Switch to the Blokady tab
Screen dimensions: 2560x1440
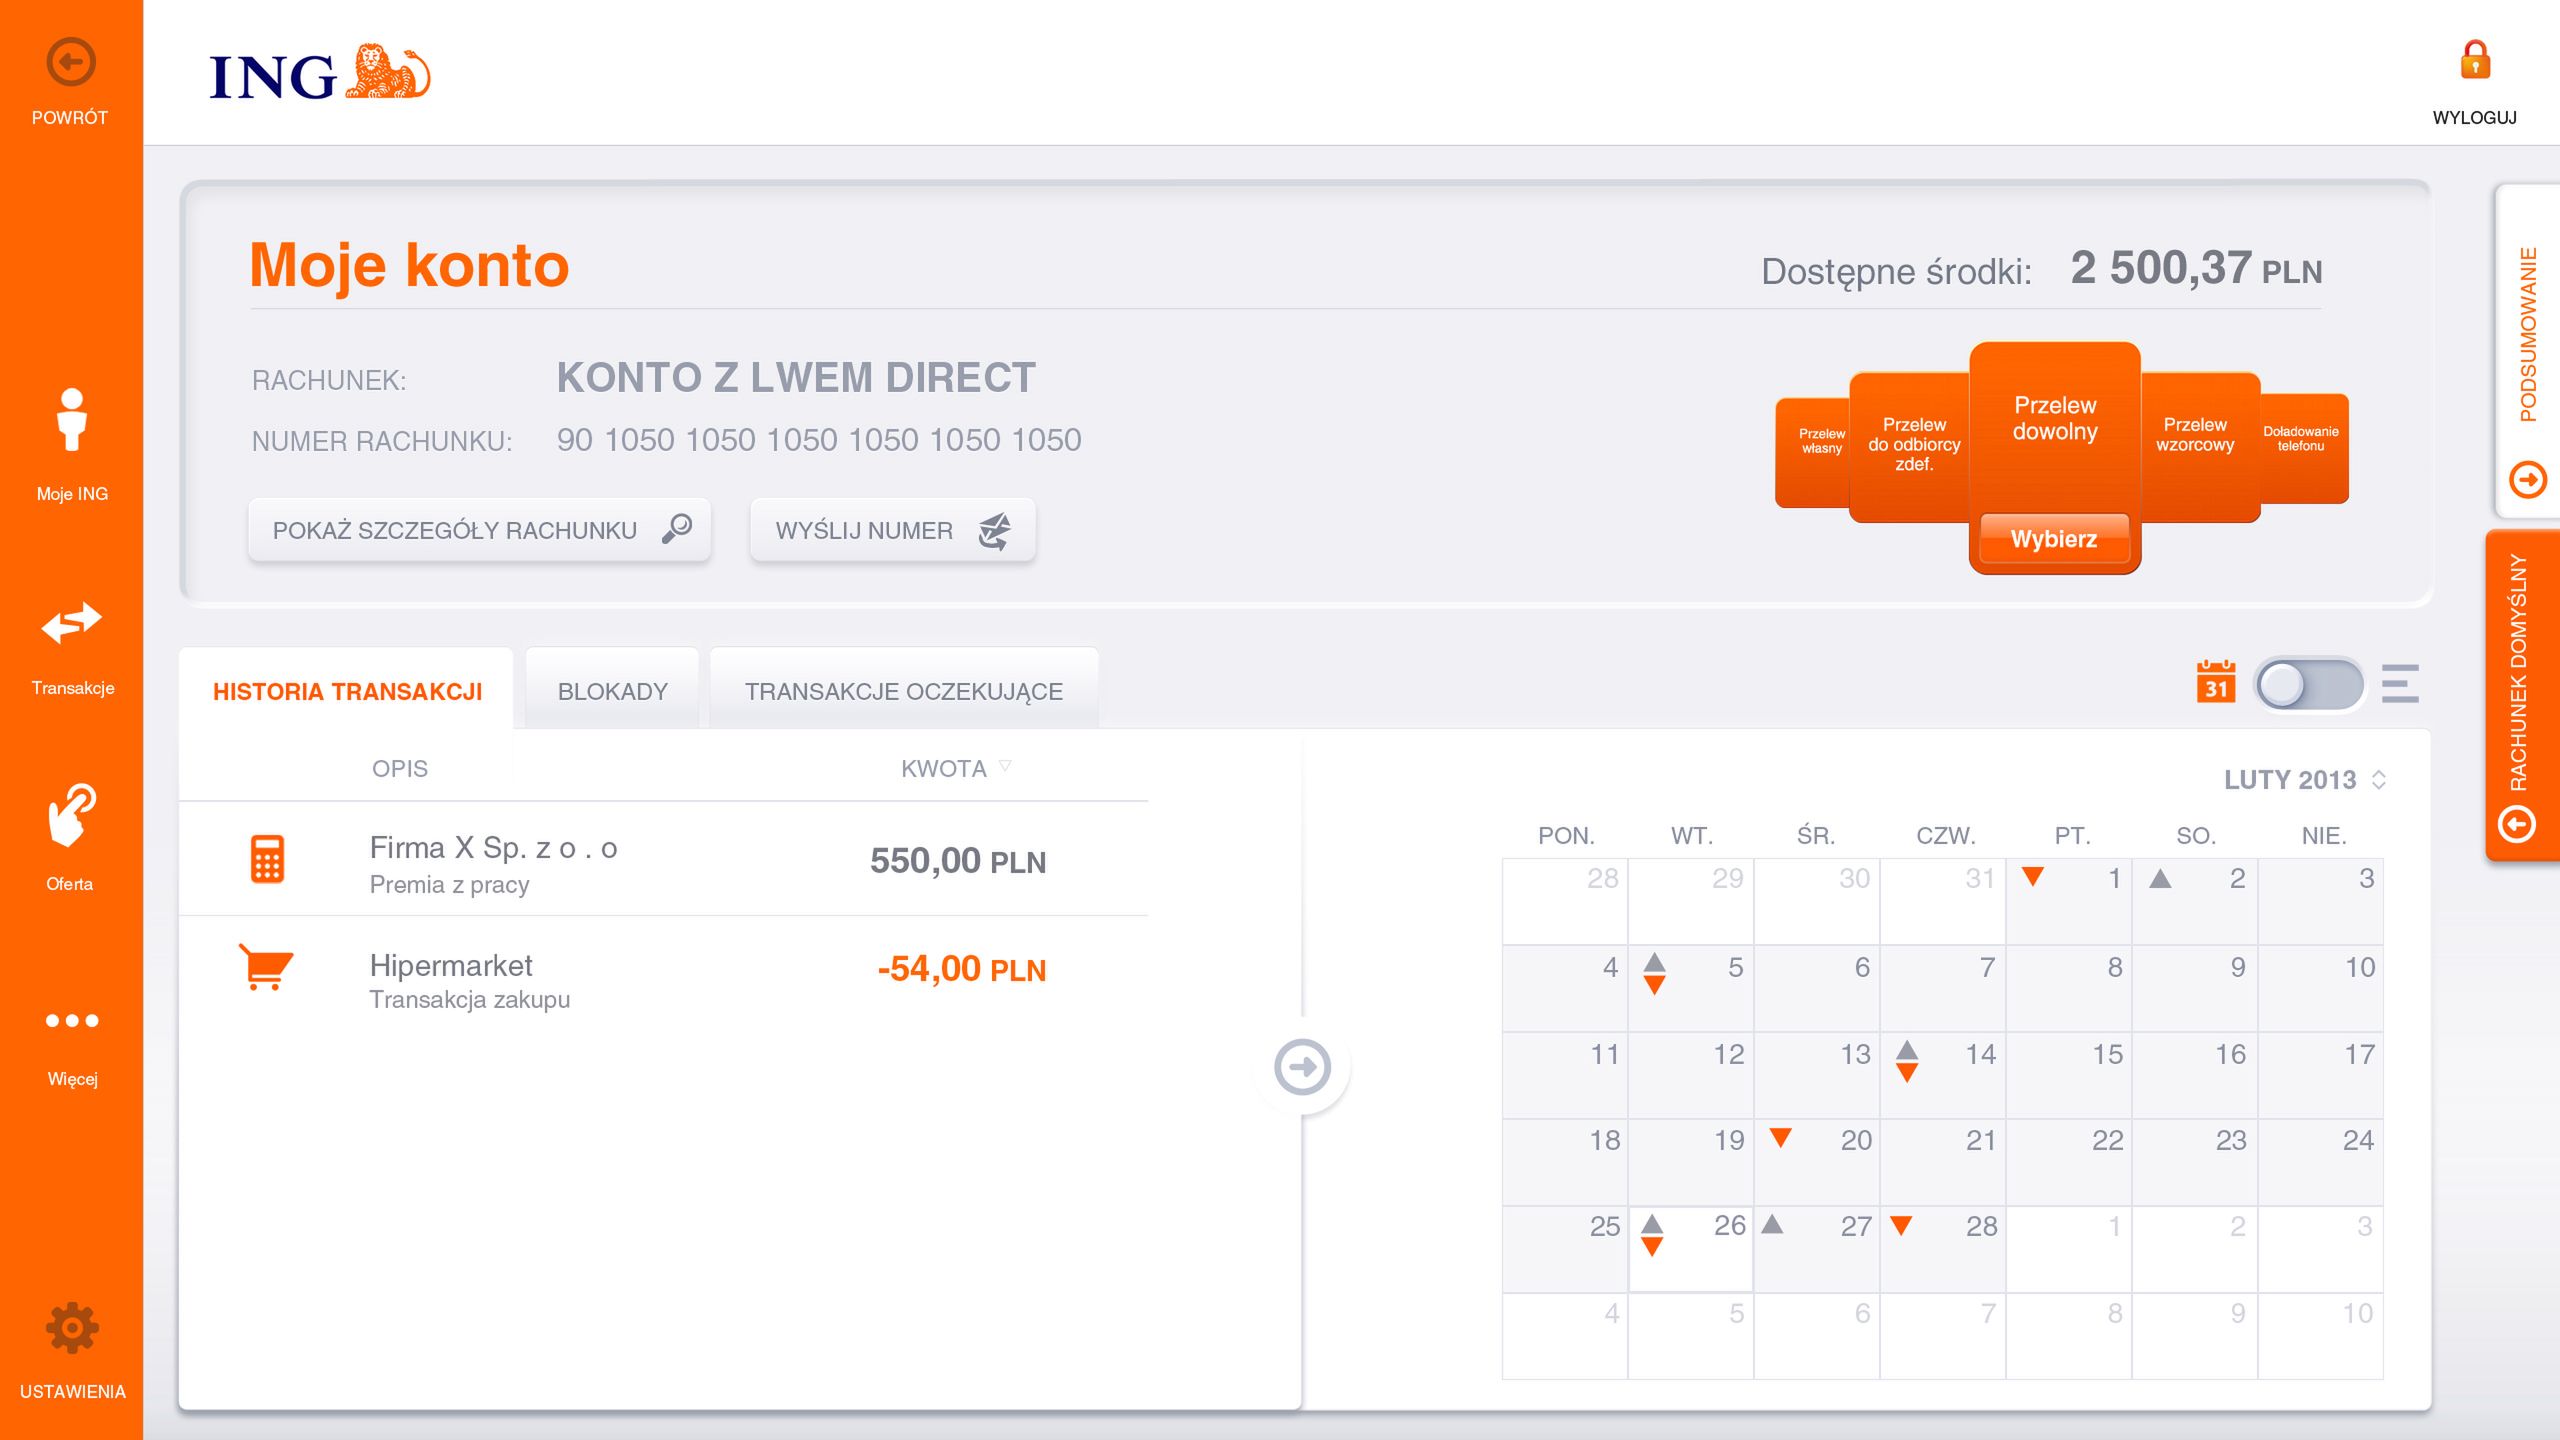click(x=613, y=689)
